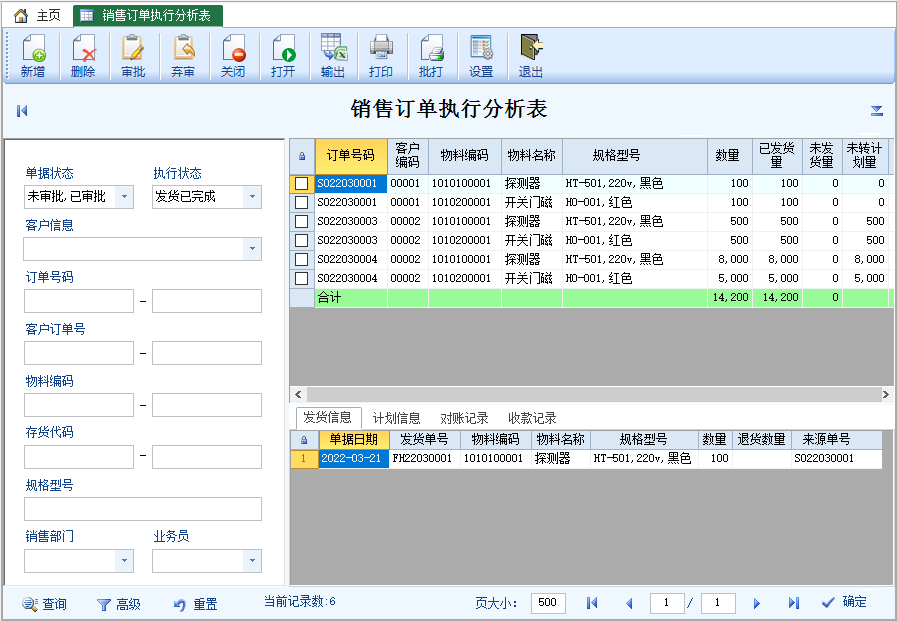Click the 物料名称 header in order grid
The image size is (897, 621).
tap(532, 156)
